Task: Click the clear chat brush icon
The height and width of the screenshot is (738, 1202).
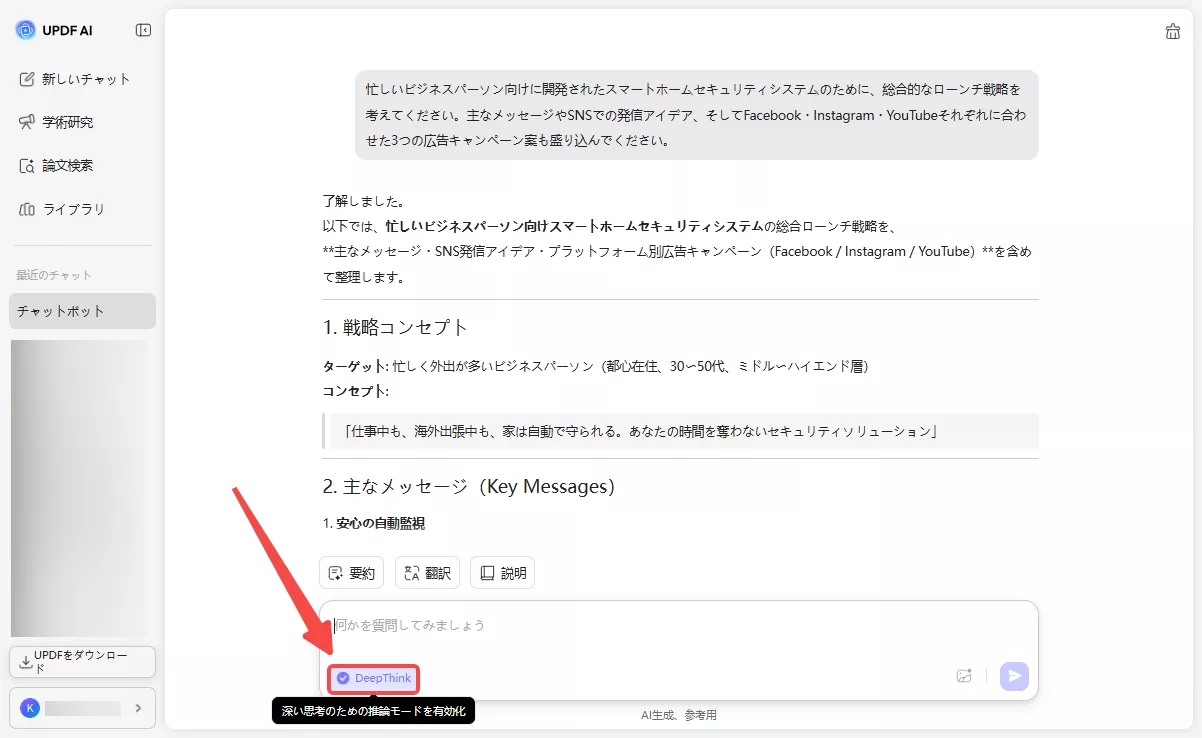Action: coord(1172,31)
